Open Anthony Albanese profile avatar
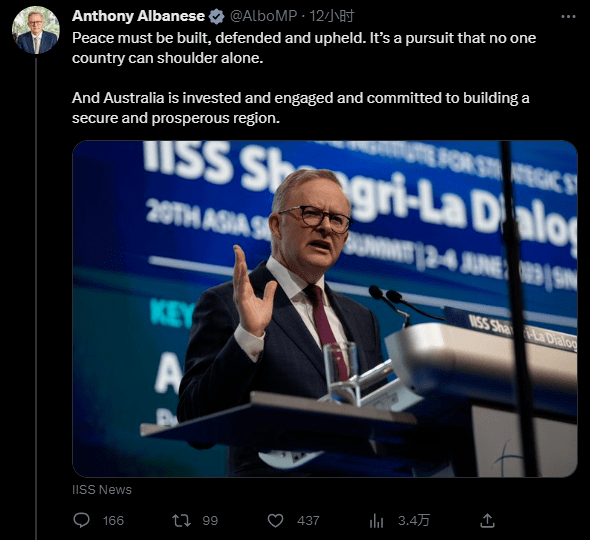590x540 pixels. (36, 30)
